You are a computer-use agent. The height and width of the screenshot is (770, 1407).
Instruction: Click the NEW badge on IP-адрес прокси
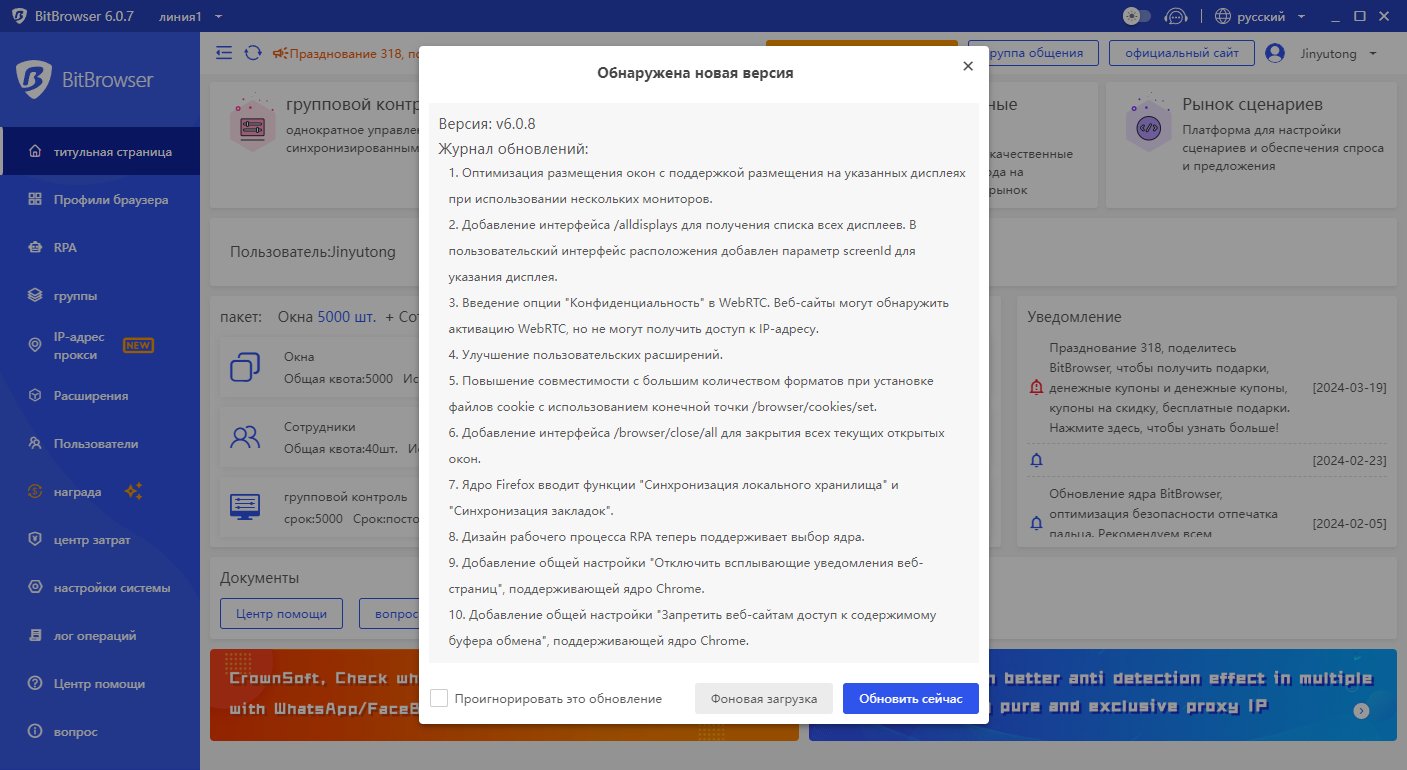click(x=138, y=346)
